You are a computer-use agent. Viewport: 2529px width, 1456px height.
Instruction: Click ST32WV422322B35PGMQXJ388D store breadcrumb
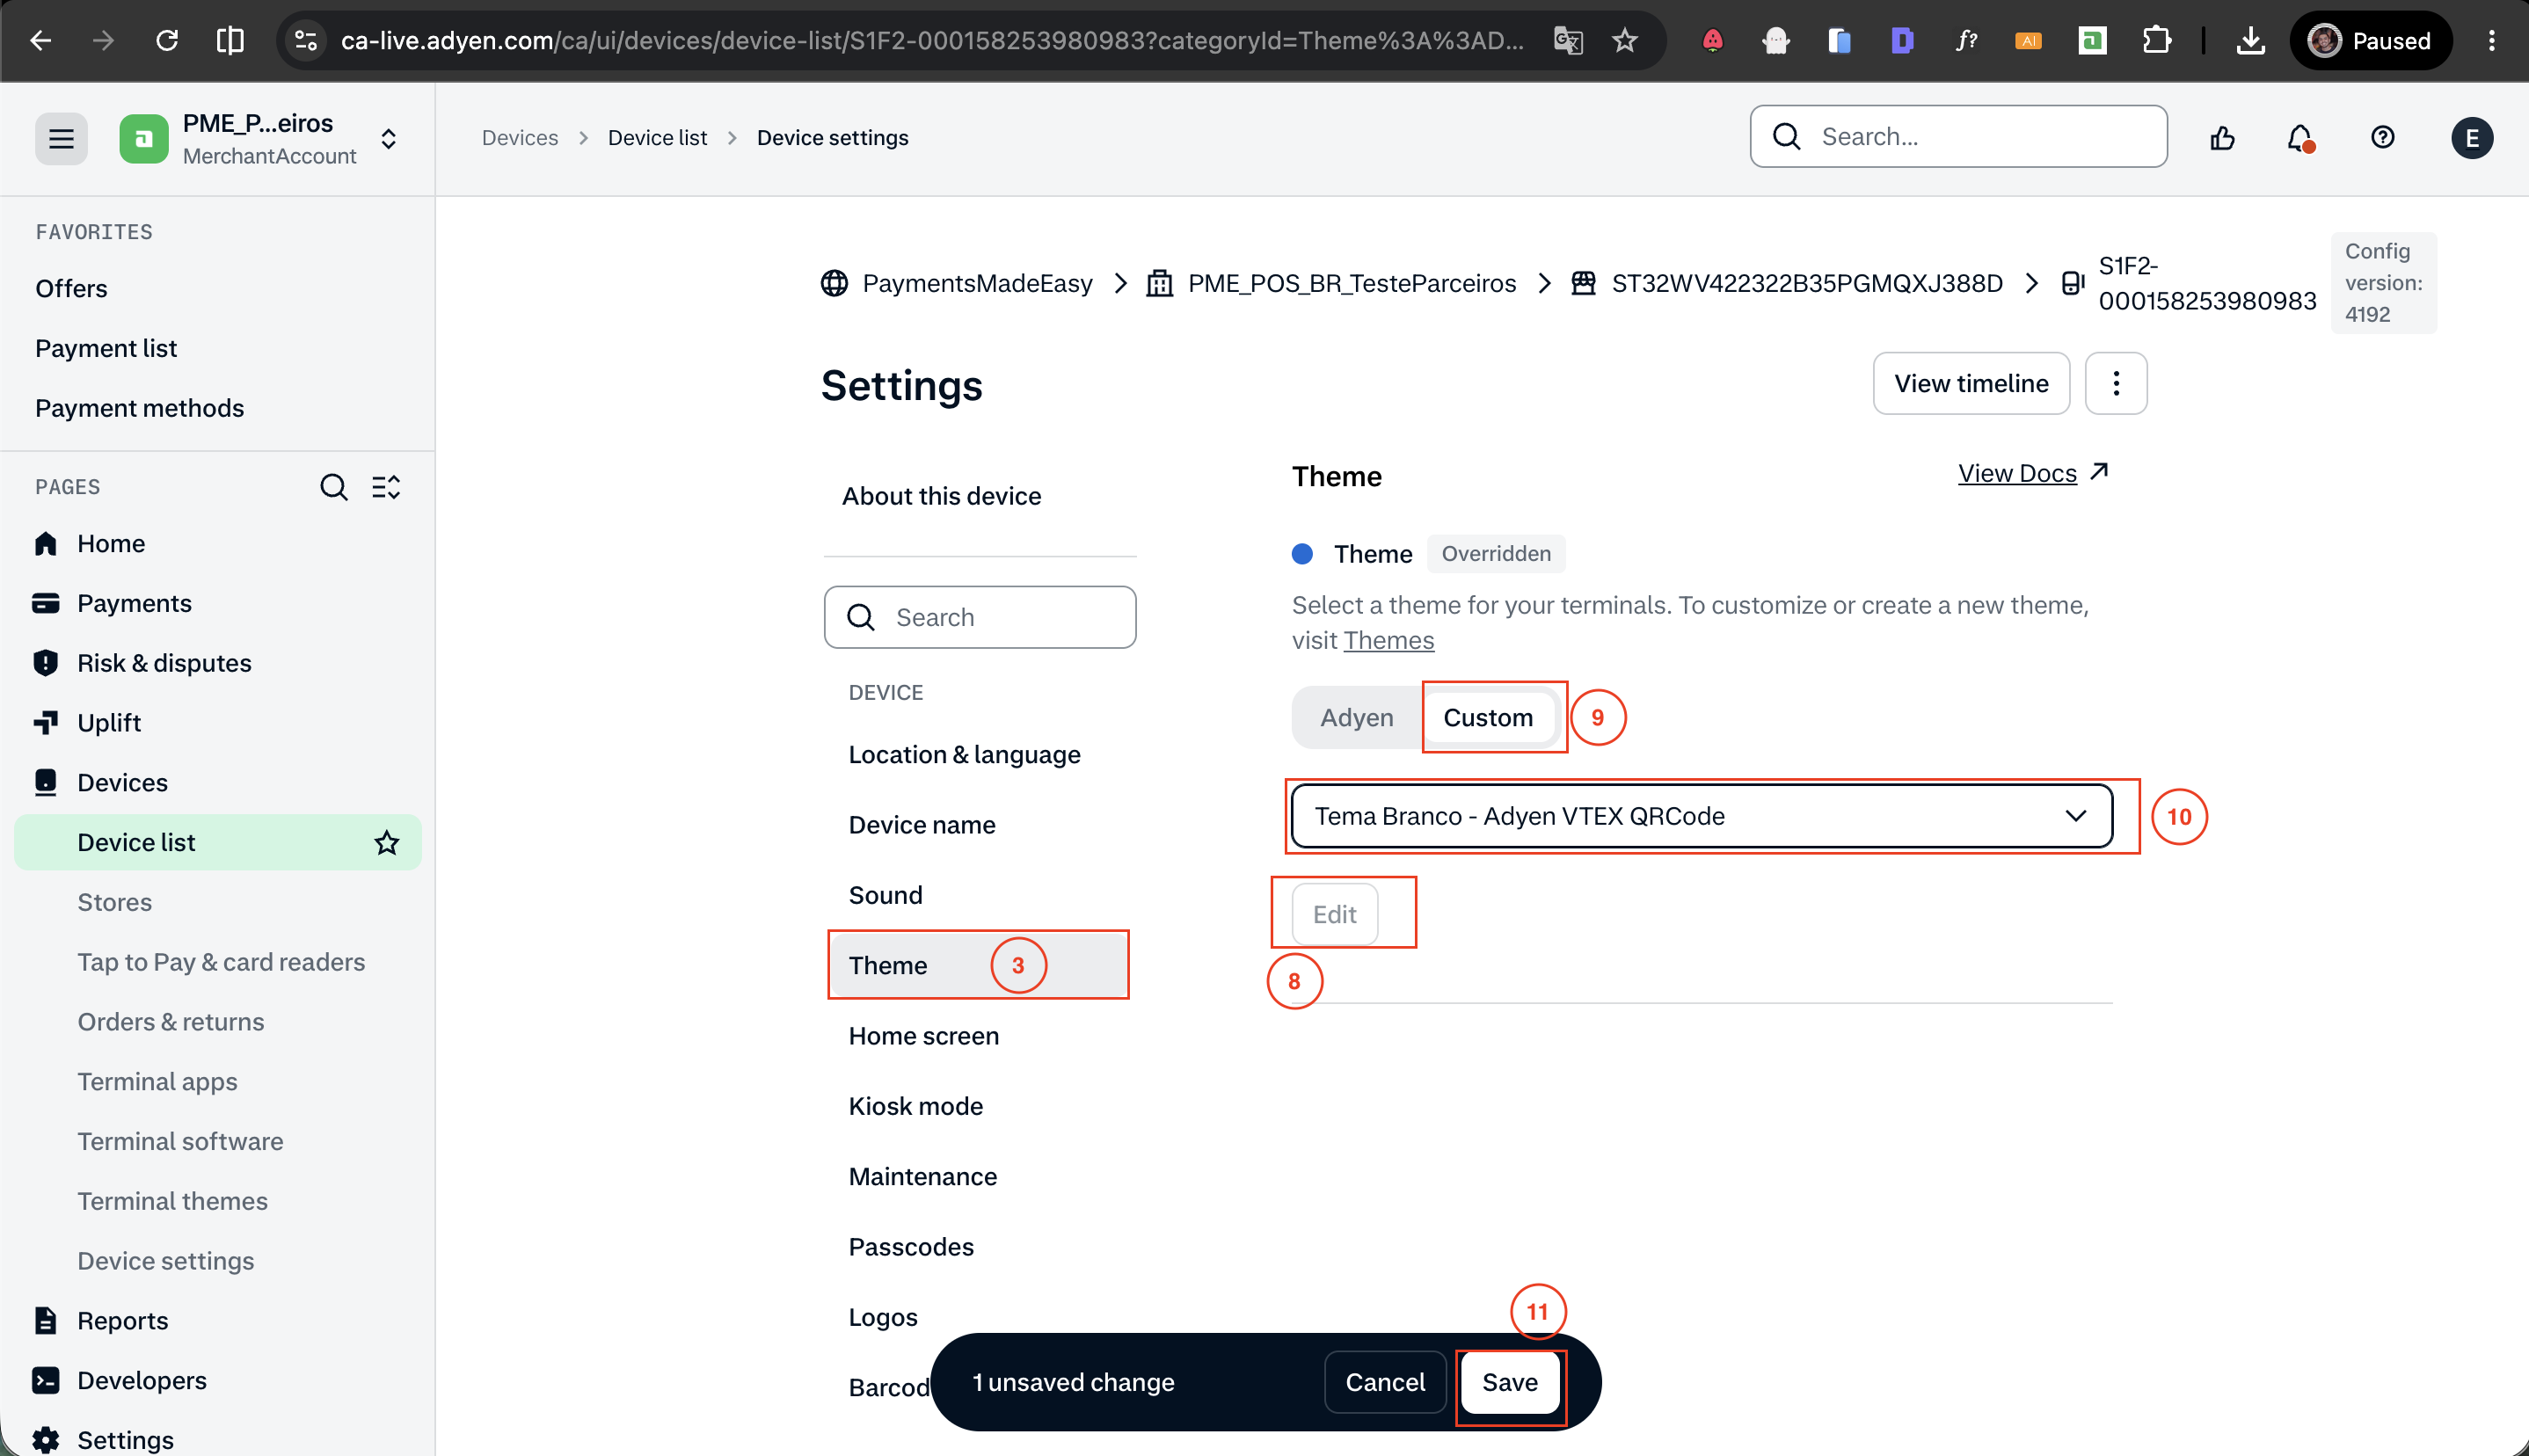pyautogui.click(x=1806, y=283)
